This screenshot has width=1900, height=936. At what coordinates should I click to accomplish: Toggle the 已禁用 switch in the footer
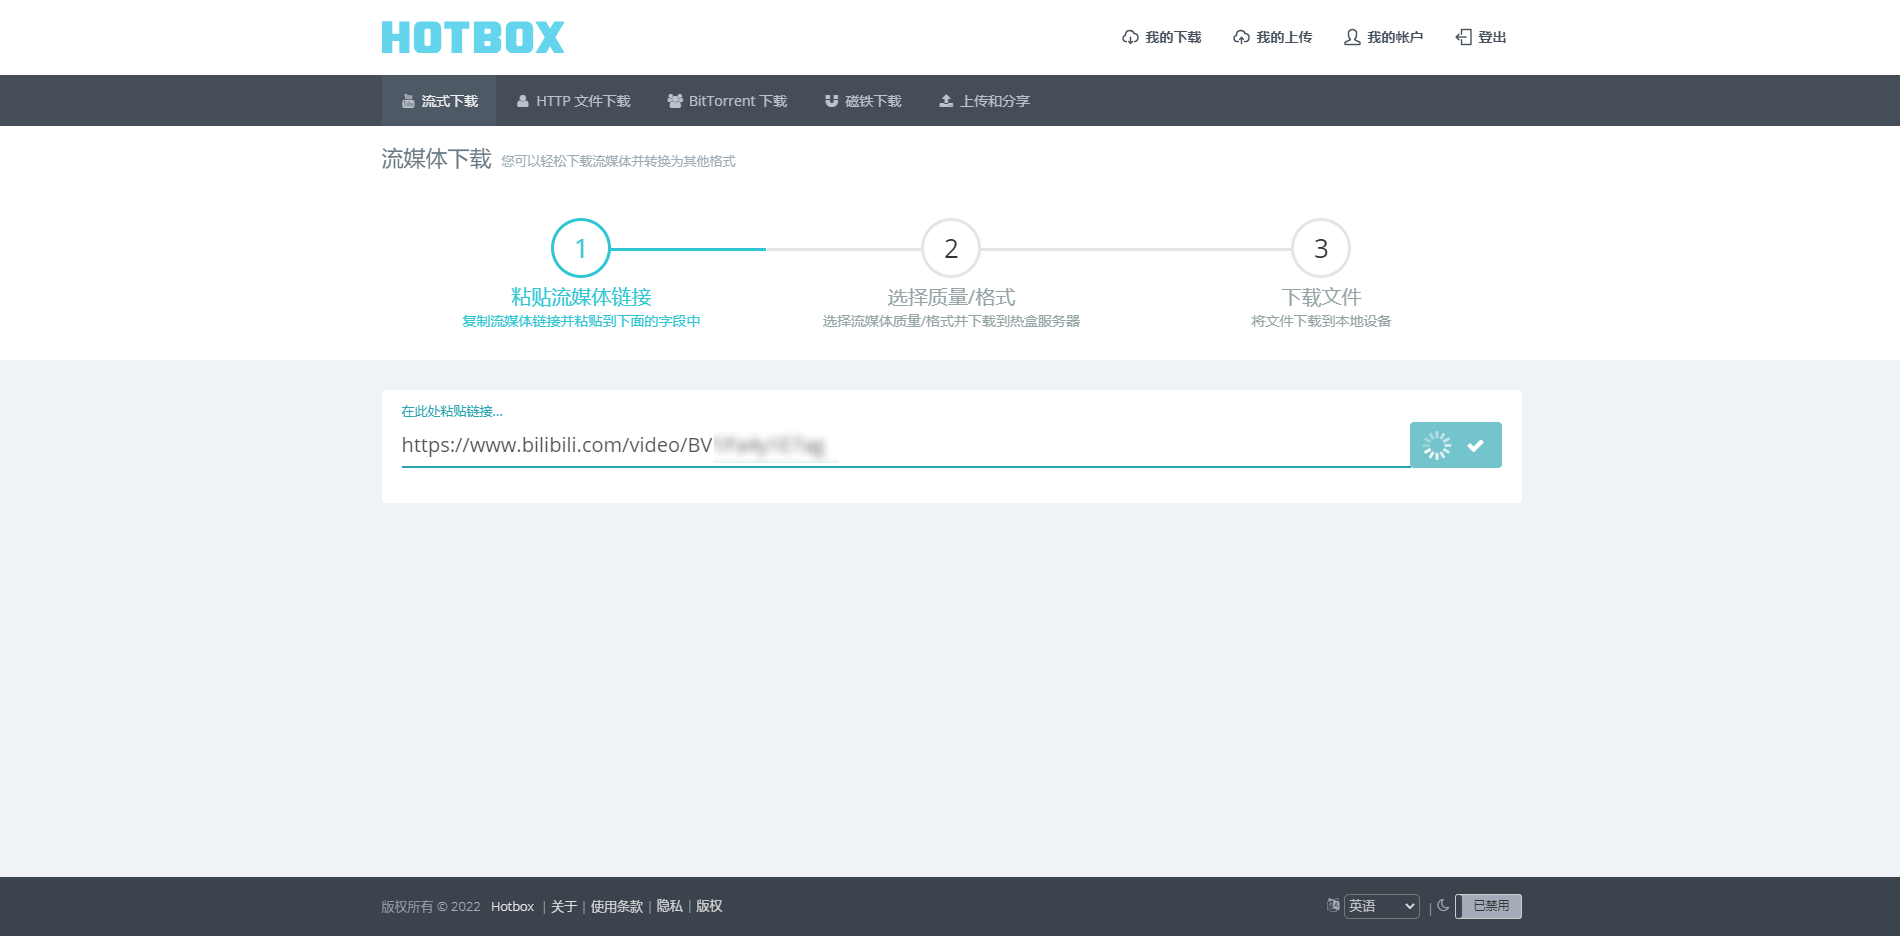pyautogui.click(x=1490, y=905)
